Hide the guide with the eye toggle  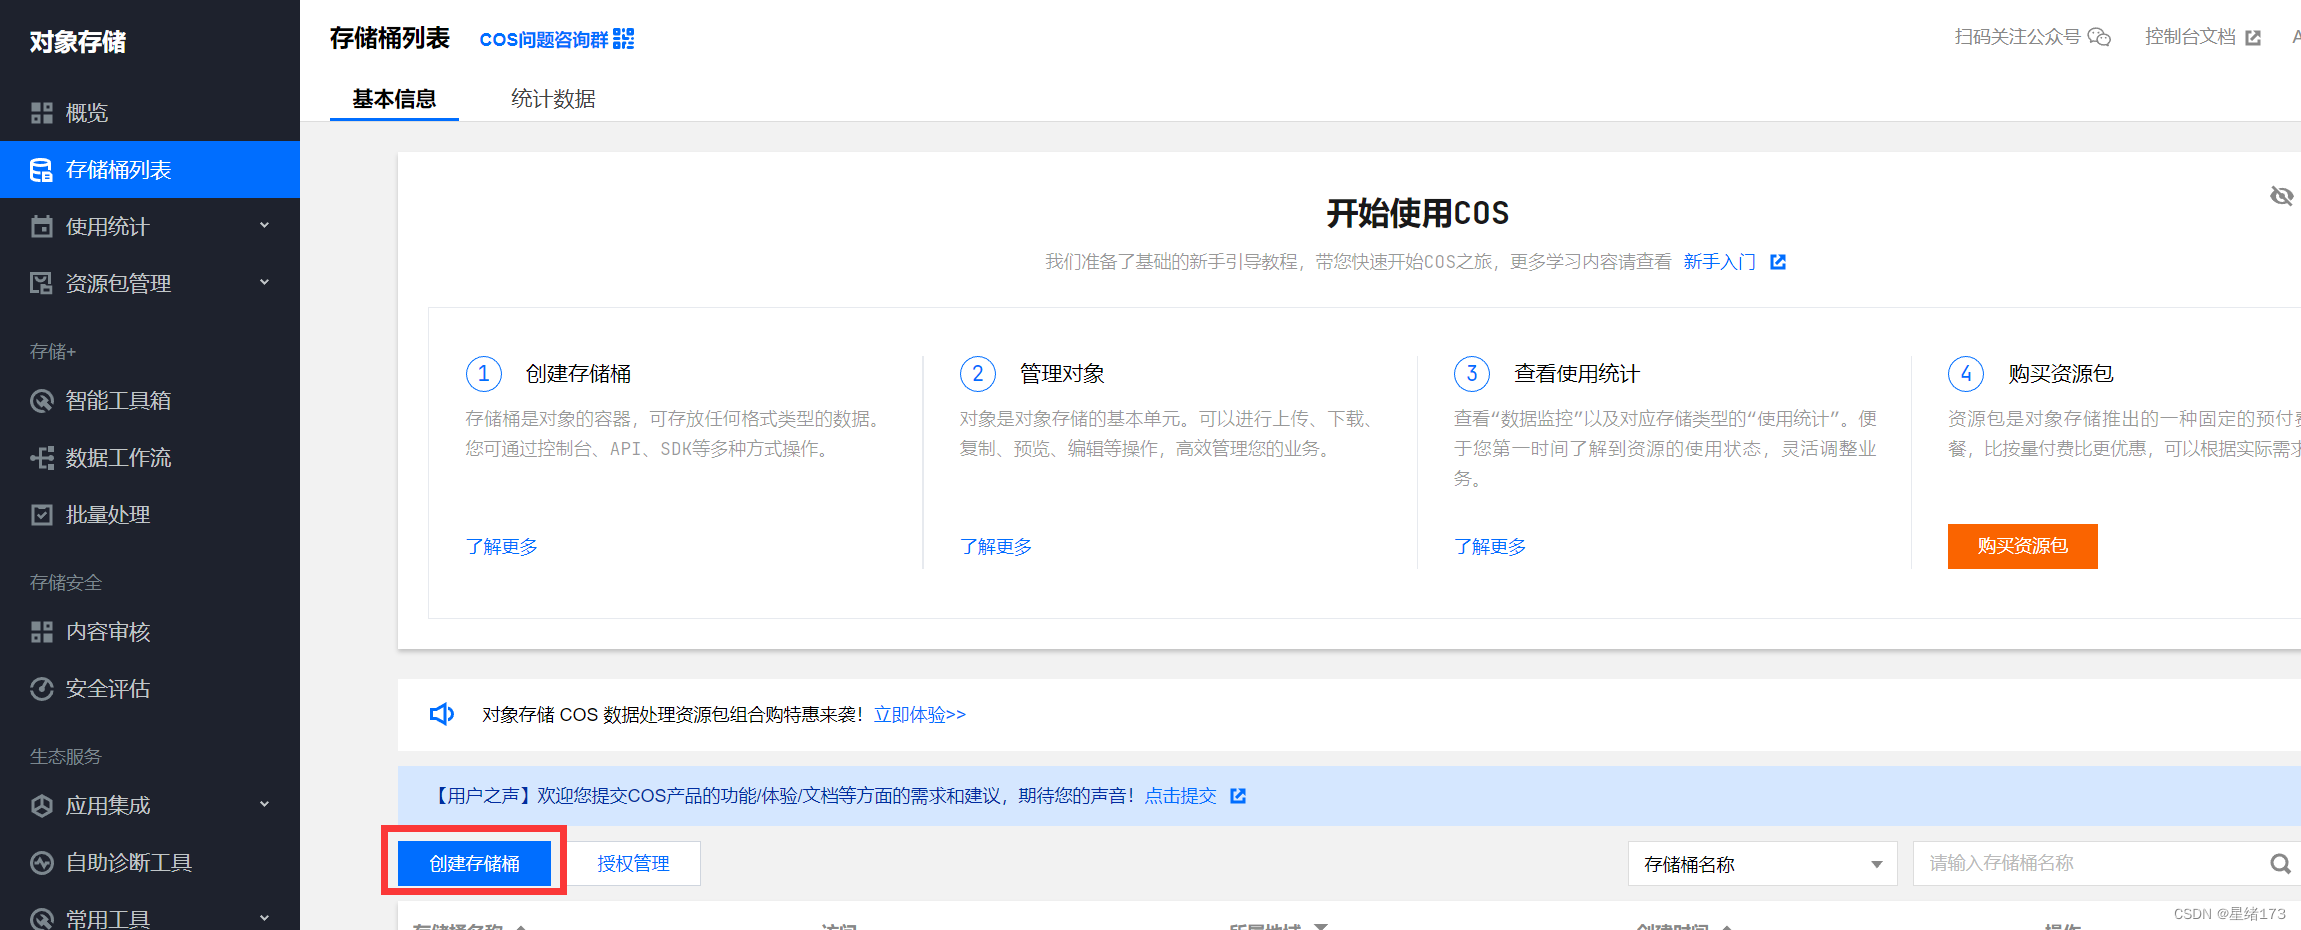pos(2282,196)
